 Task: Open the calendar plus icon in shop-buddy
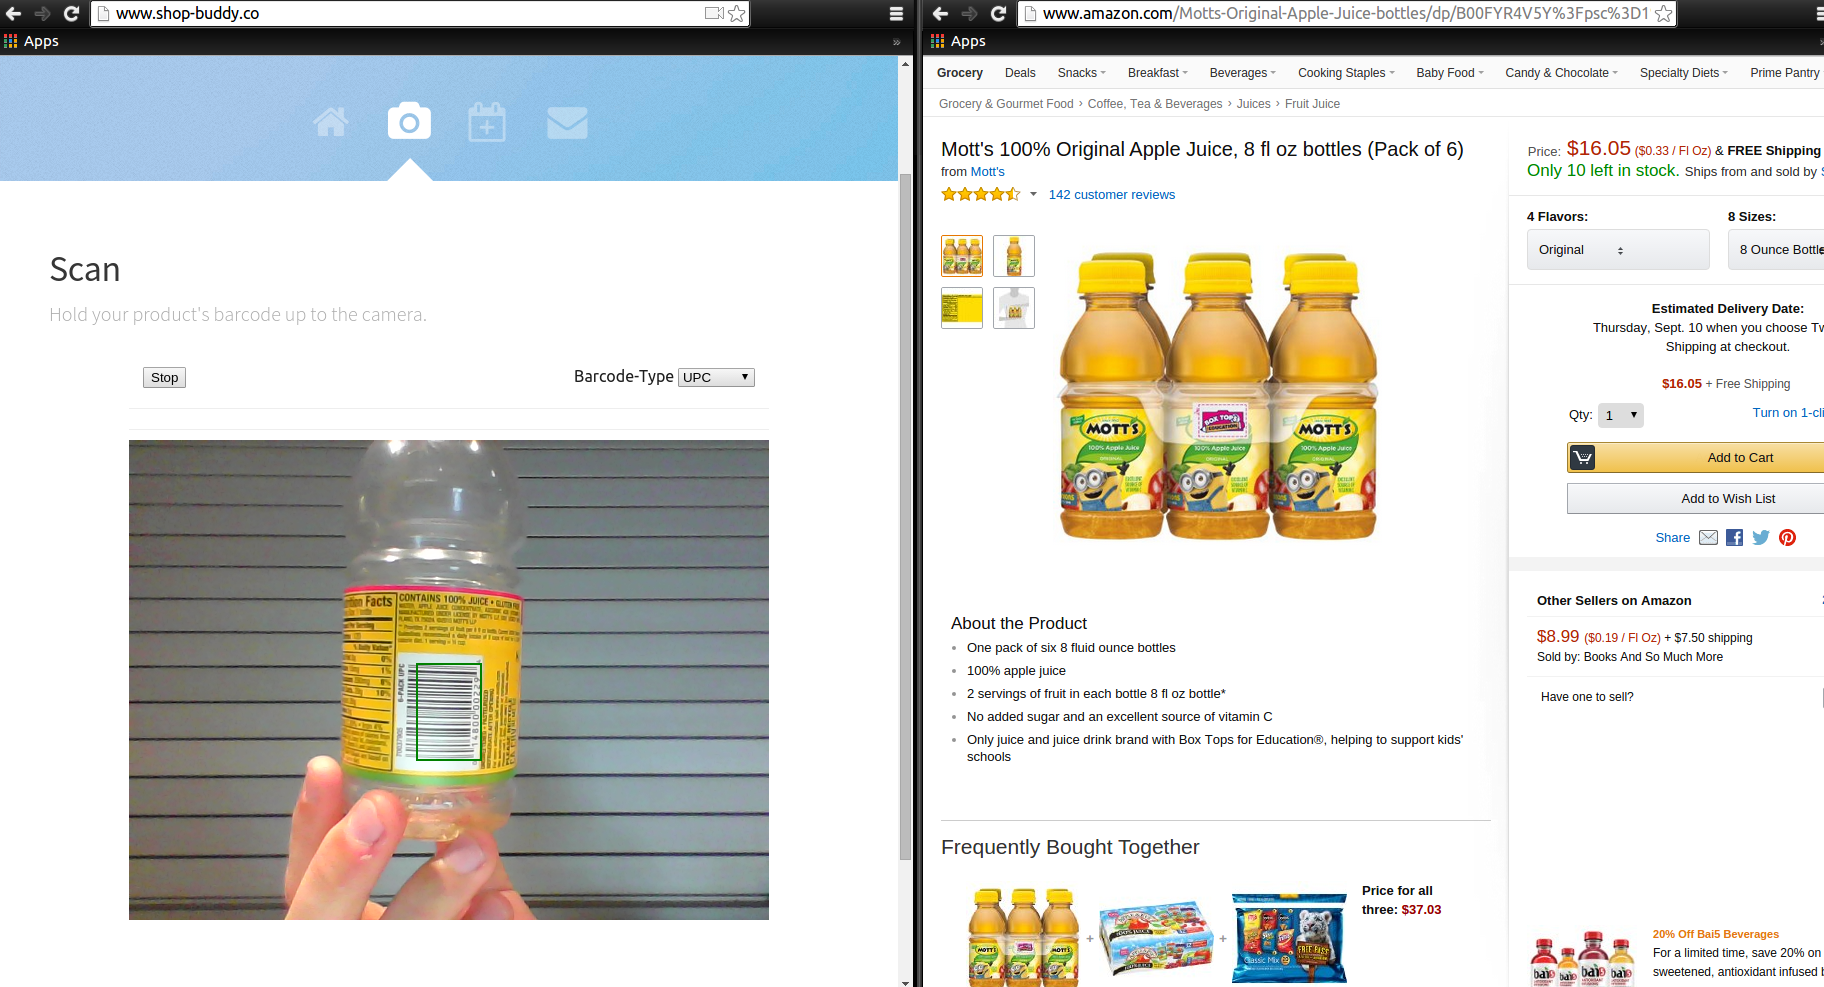pyautogui.click(x=487, y=122)
